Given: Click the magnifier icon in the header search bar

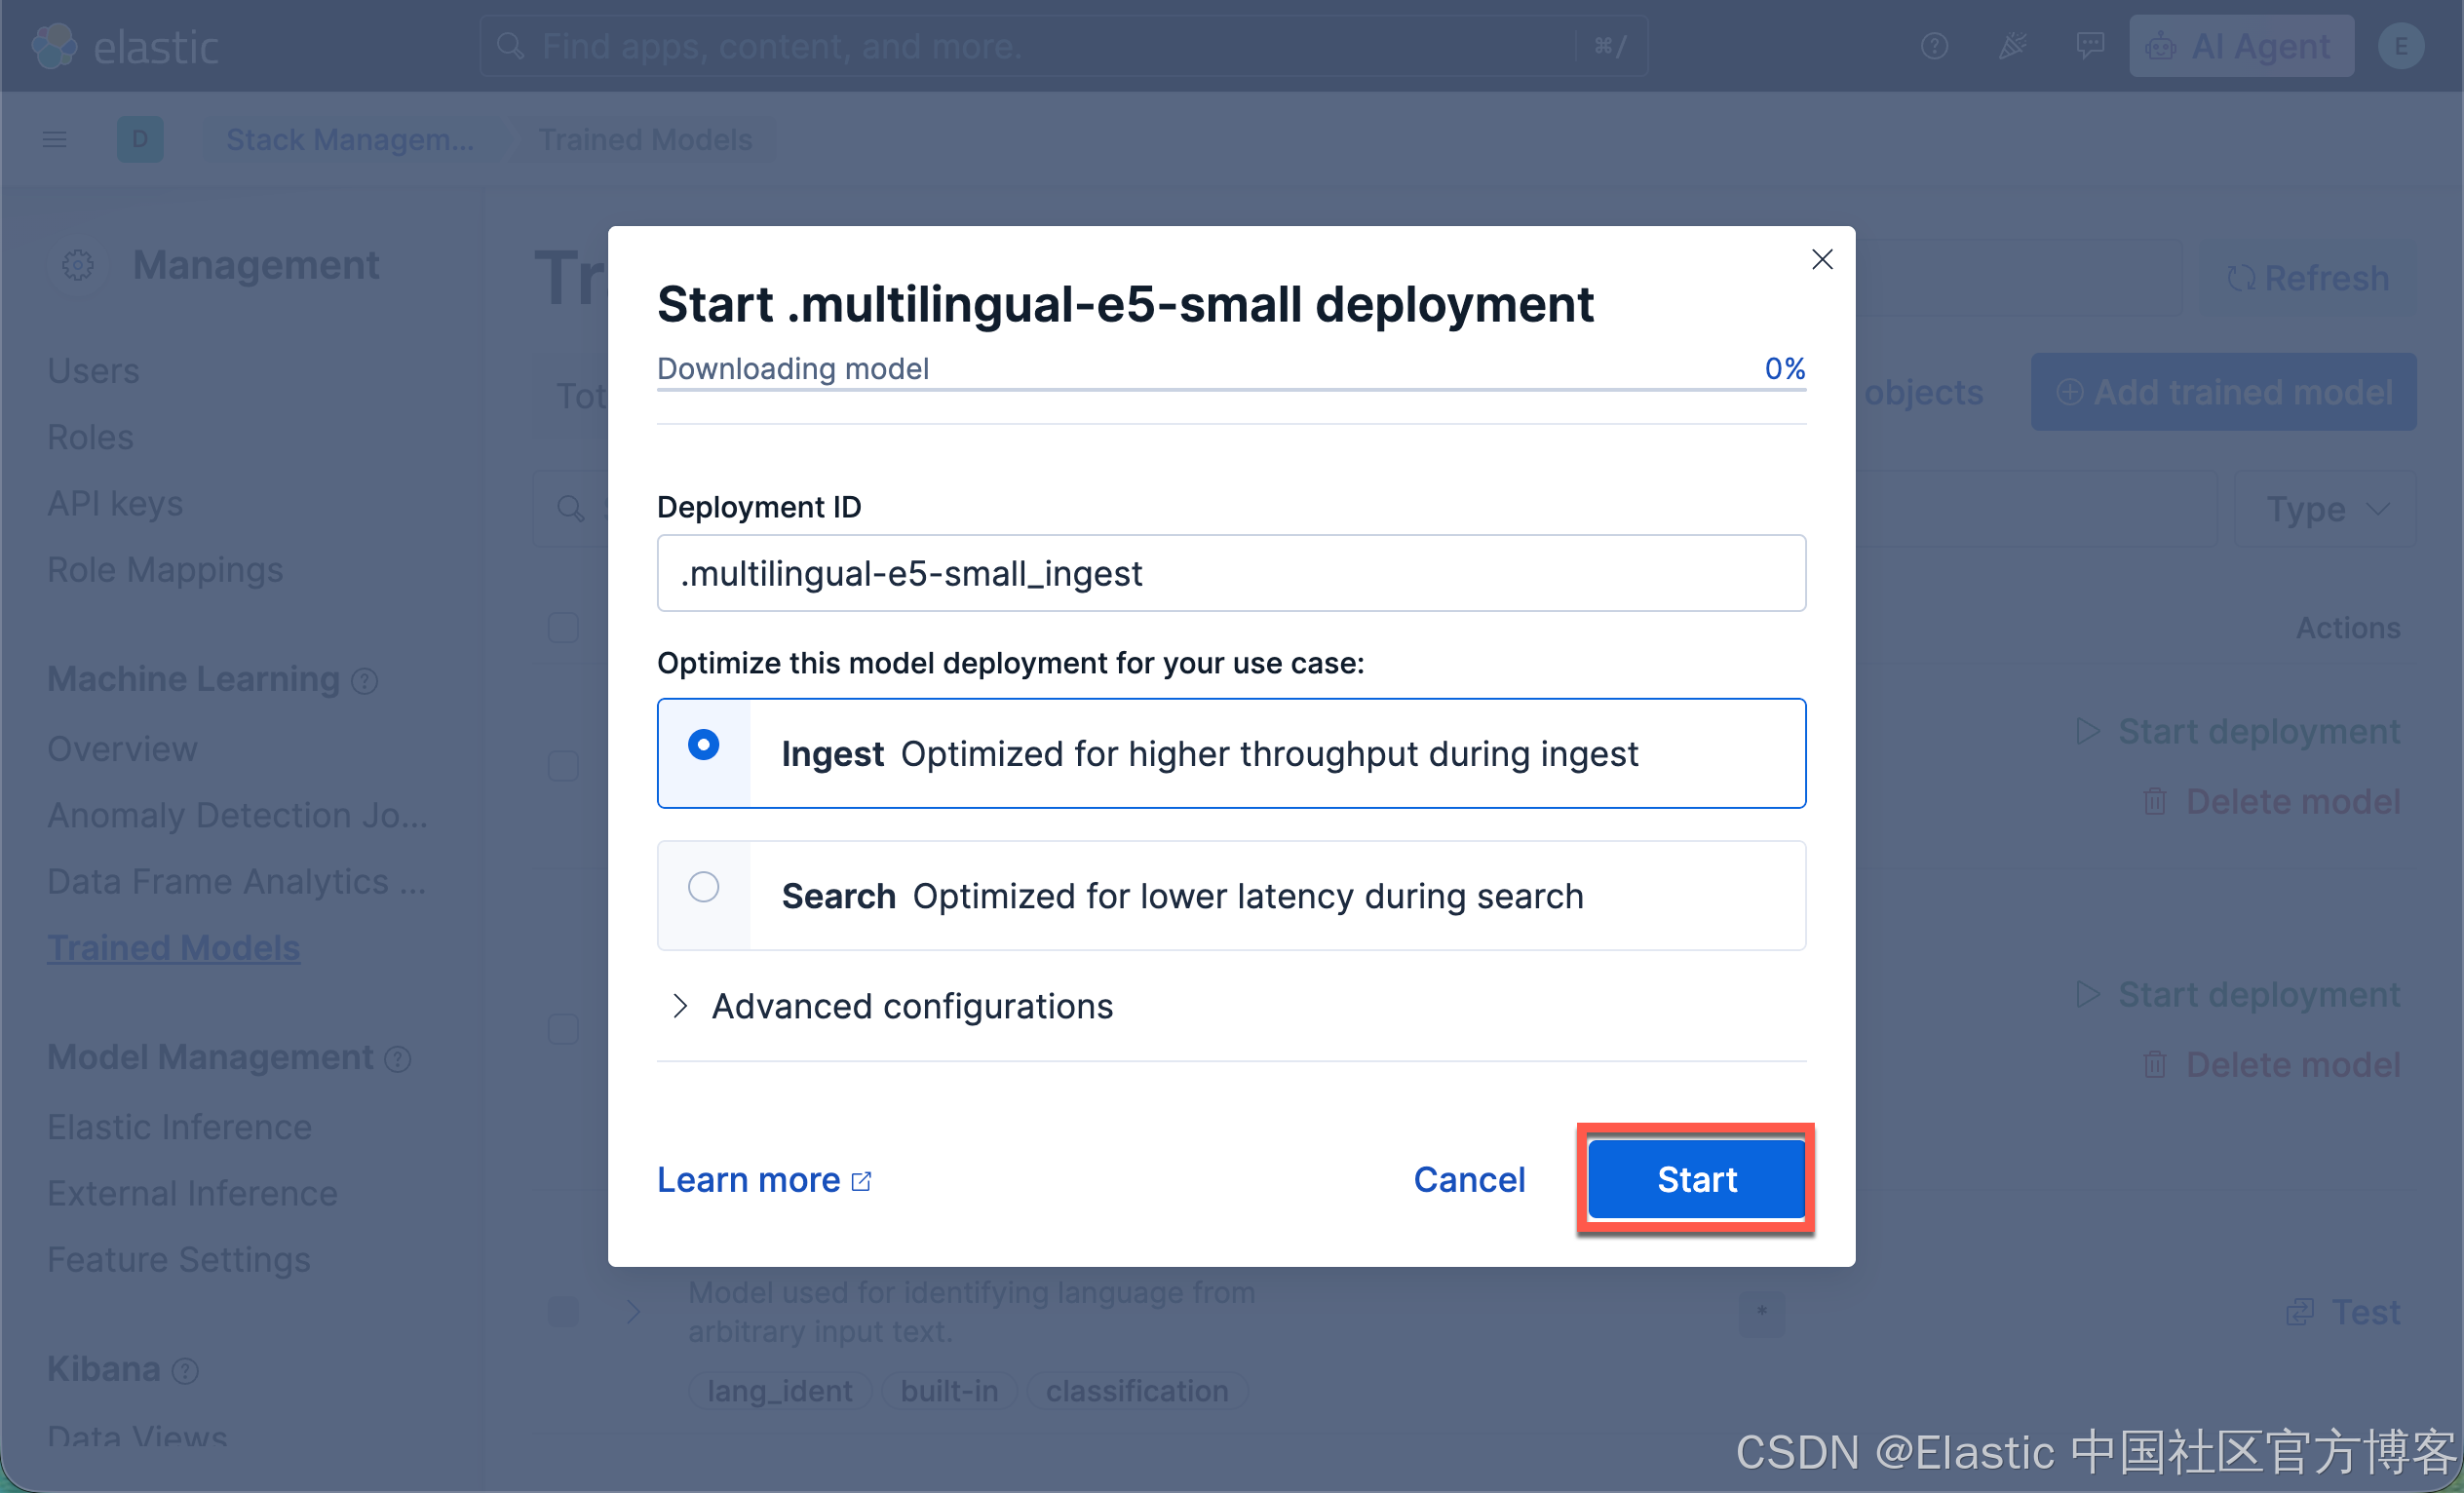Looking at the screenshot, I should point(510,46).
